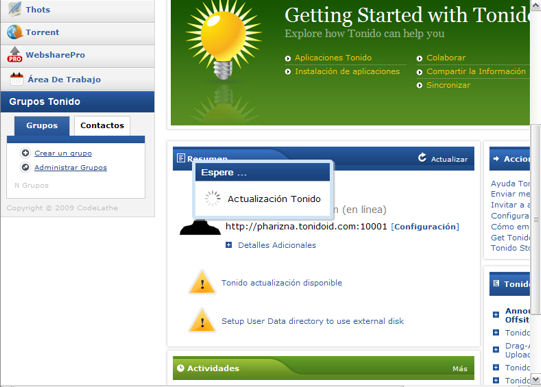This screenshot has width=541, height=387.
Task: Click the Instalación de aplicaciones link
Action: 347,71
